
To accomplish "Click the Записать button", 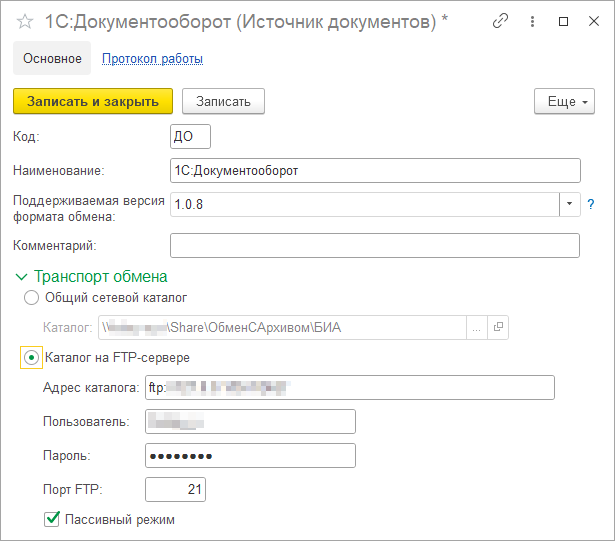I will [x=223, y=101].
